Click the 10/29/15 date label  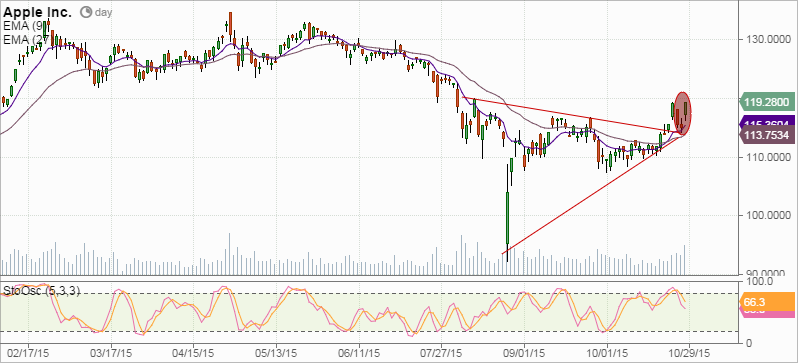[x=690, y=352]
